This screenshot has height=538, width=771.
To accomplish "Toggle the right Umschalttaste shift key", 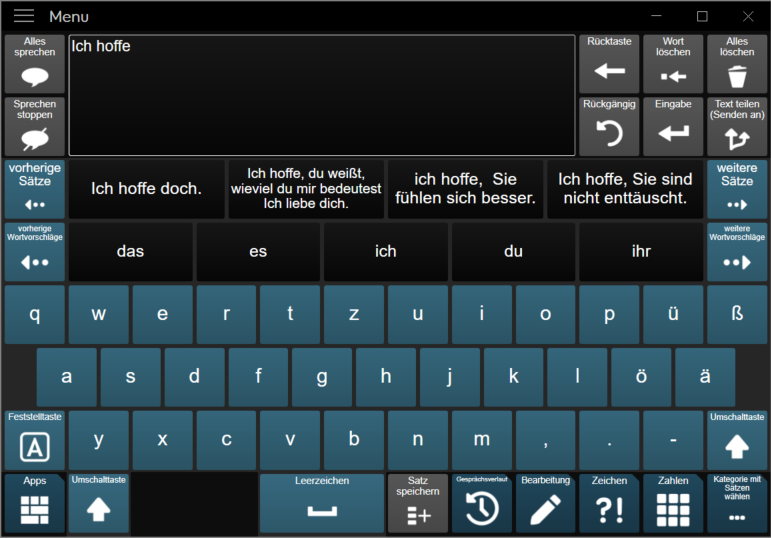I will click(737, 441).
